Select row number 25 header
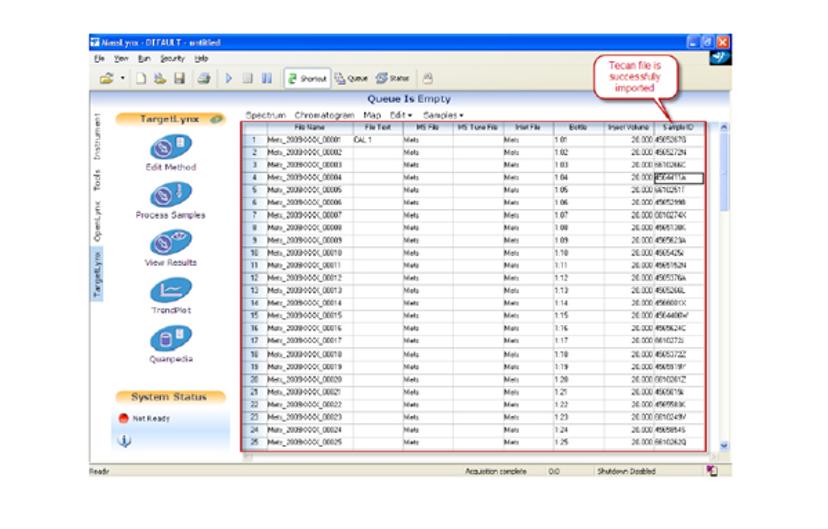This screenshot has width=828, height=529. click(255, 442)
